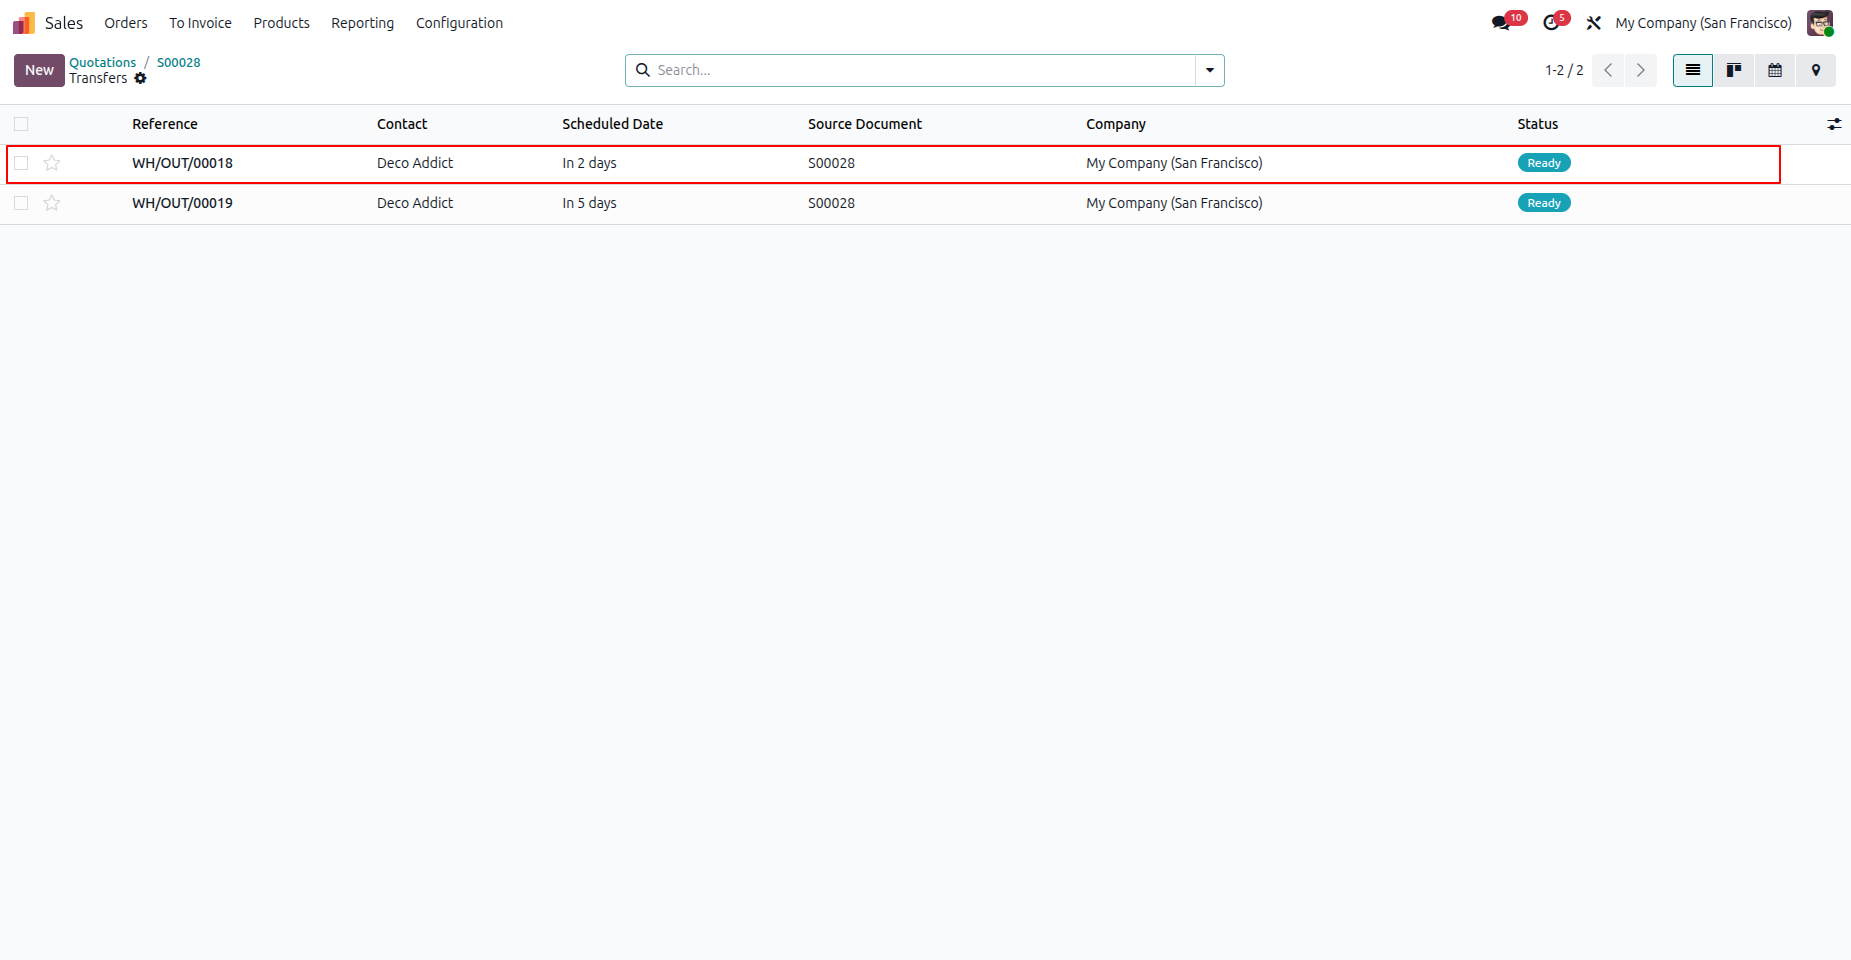Click Ready badge of WH/OUT/00019

coord(1544,203)
